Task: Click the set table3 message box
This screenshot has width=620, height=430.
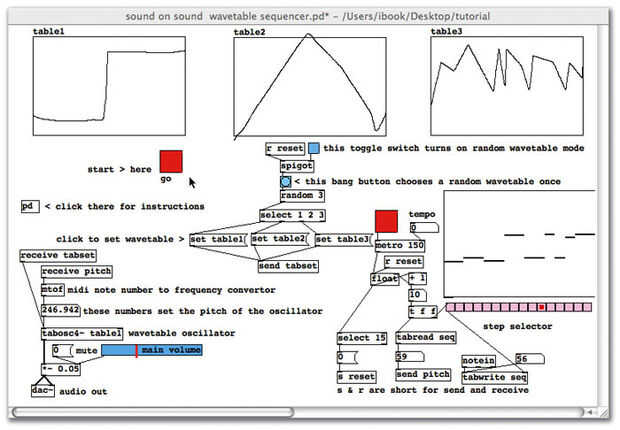Action: coord(344,240)
